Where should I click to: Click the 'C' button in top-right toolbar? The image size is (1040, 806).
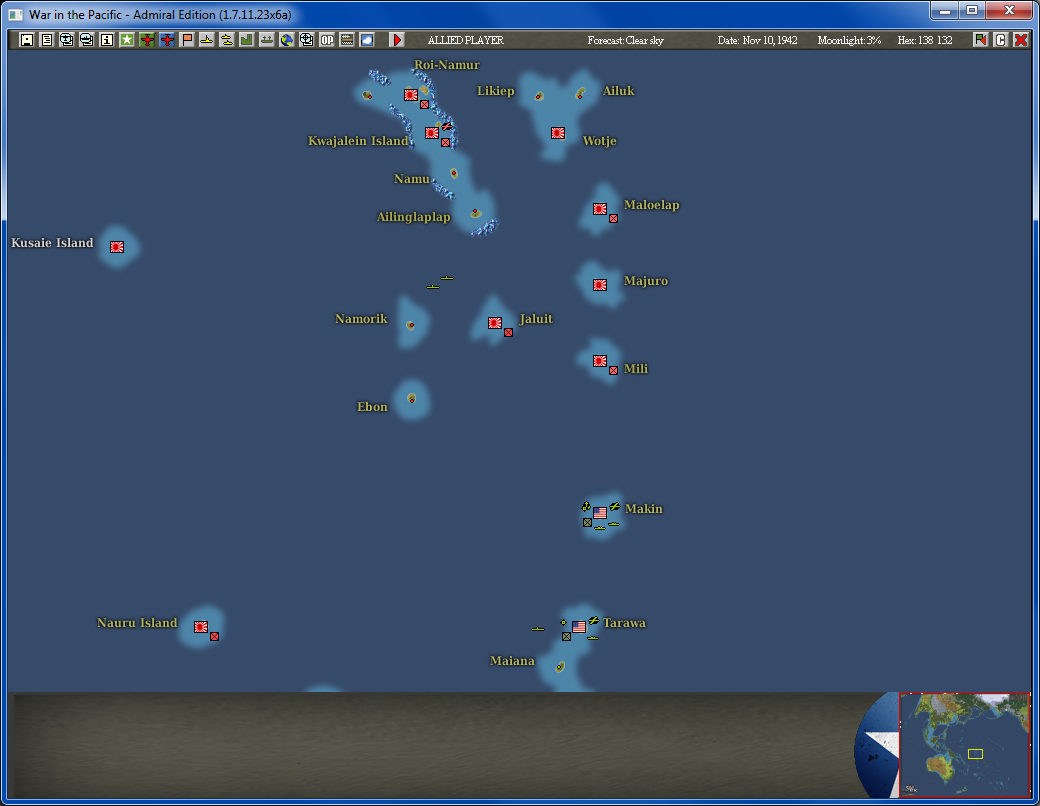(1000, 40)
